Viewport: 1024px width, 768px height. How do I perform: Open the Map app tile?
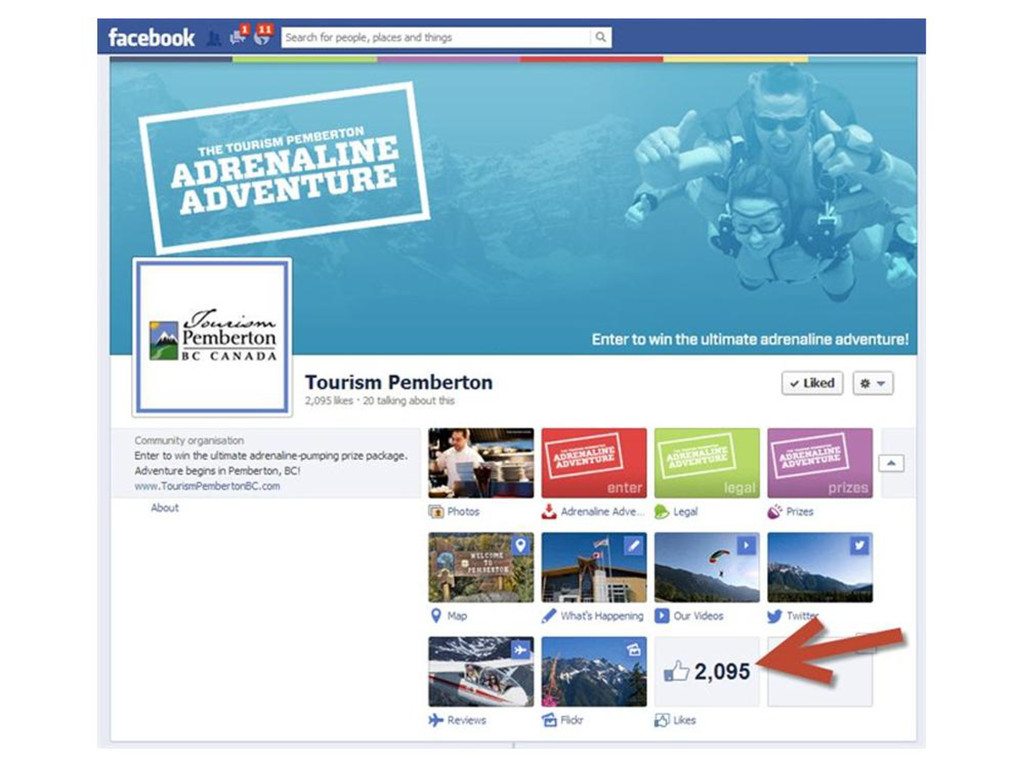click(x=481, y=567)
